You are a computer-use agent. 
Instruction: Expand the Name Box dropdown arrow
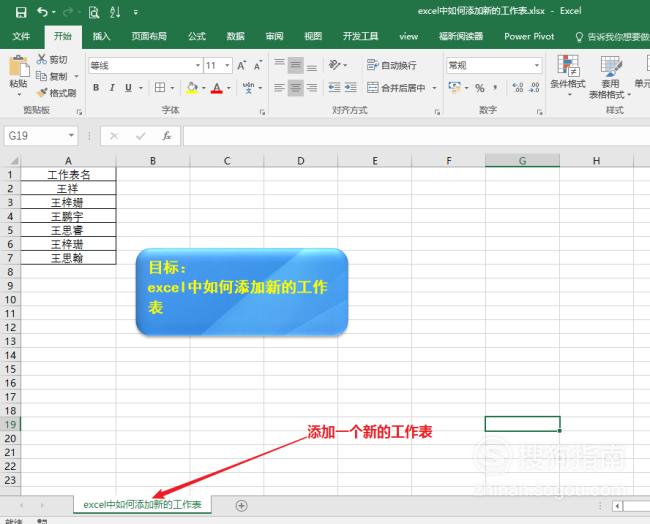coord(71,136)
